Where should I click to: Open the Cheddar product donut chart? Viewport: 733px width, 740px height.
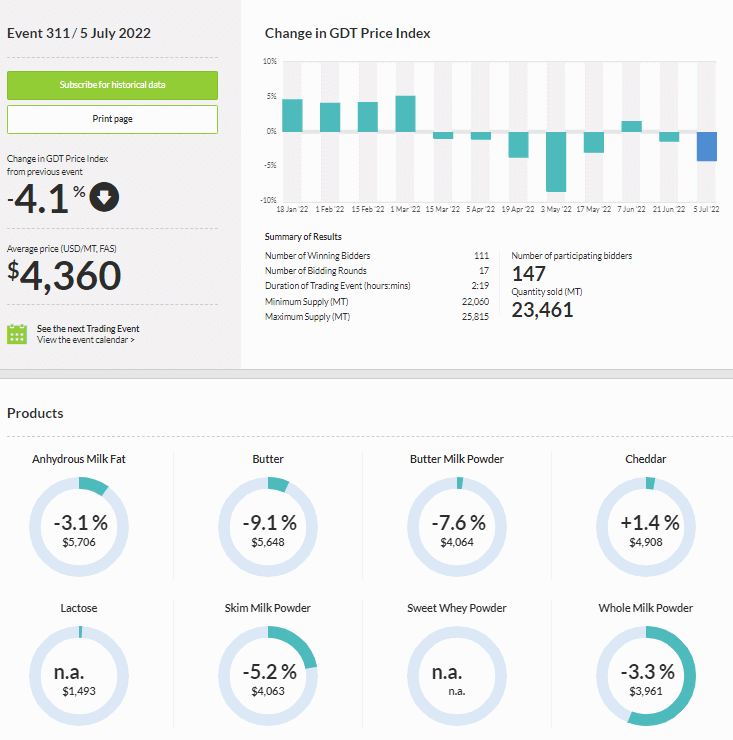646,527
